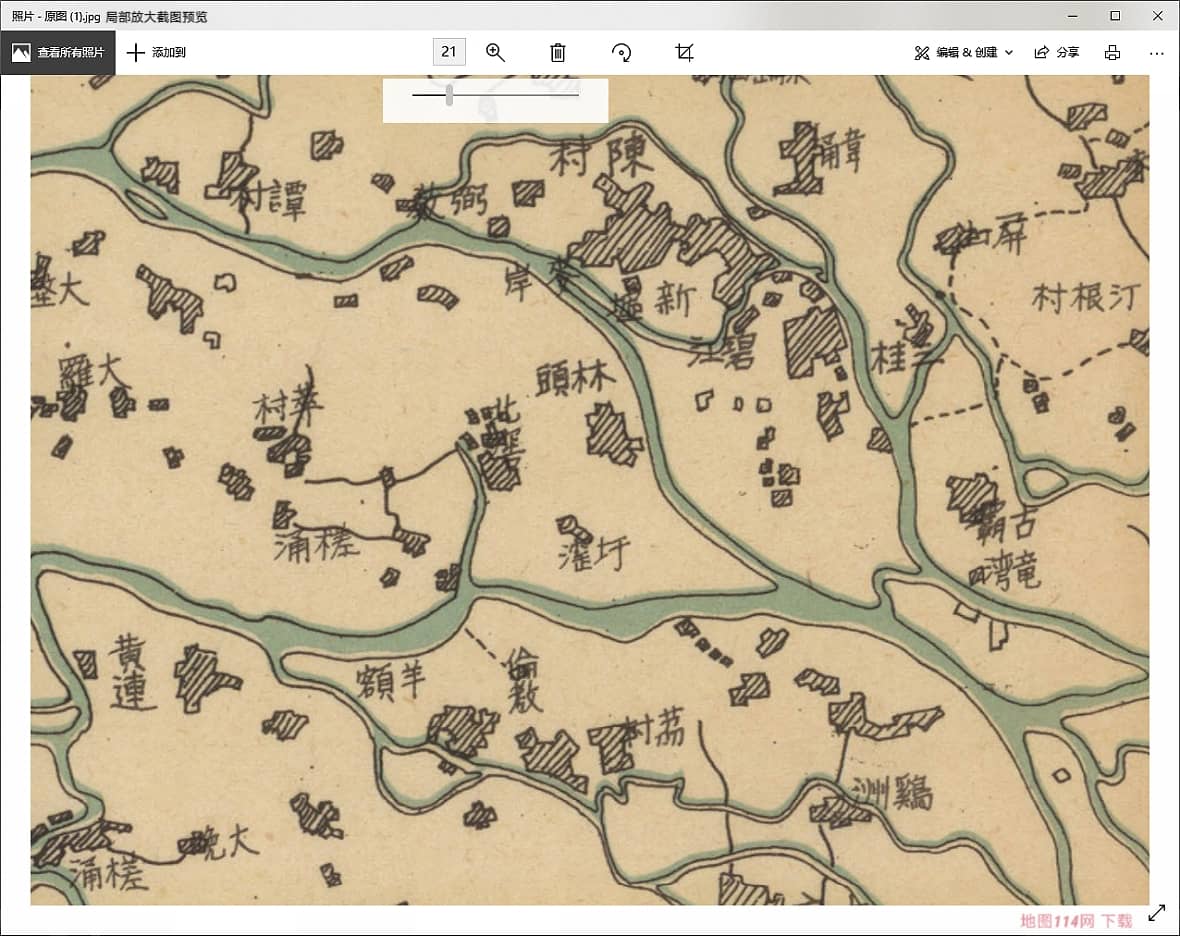Click the 添加到 plus button
Image resolution: width=1180 pixels, height=936 pixels.
(156, 53)
